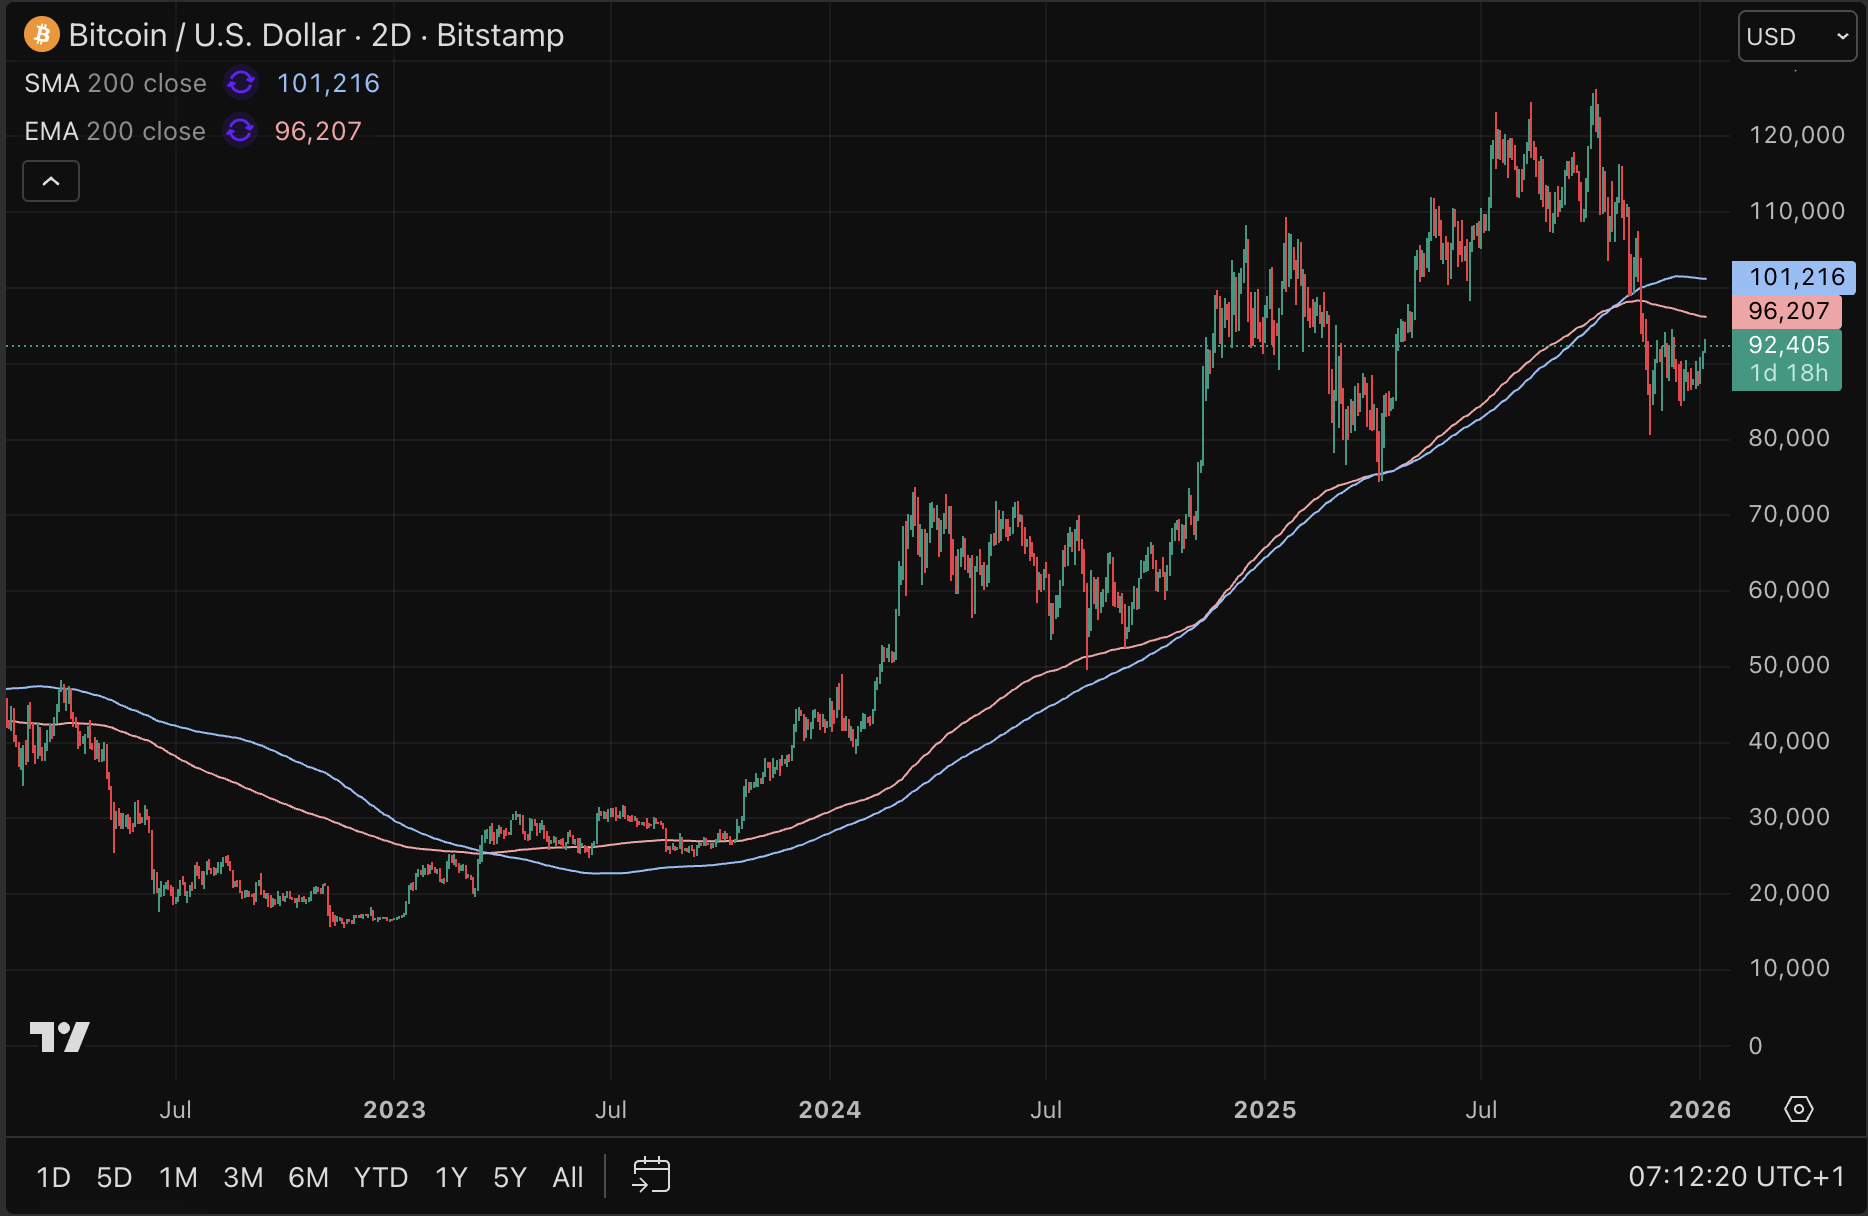Click the Bitcoin logo icon
This screenshot has height=1216, width=1868.
coord(41,35)
